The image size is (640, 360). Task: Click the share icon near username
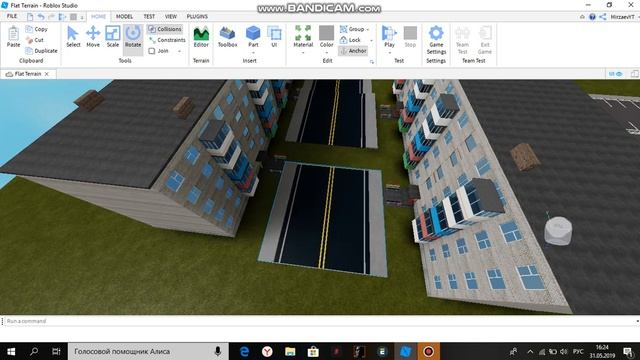603,17
